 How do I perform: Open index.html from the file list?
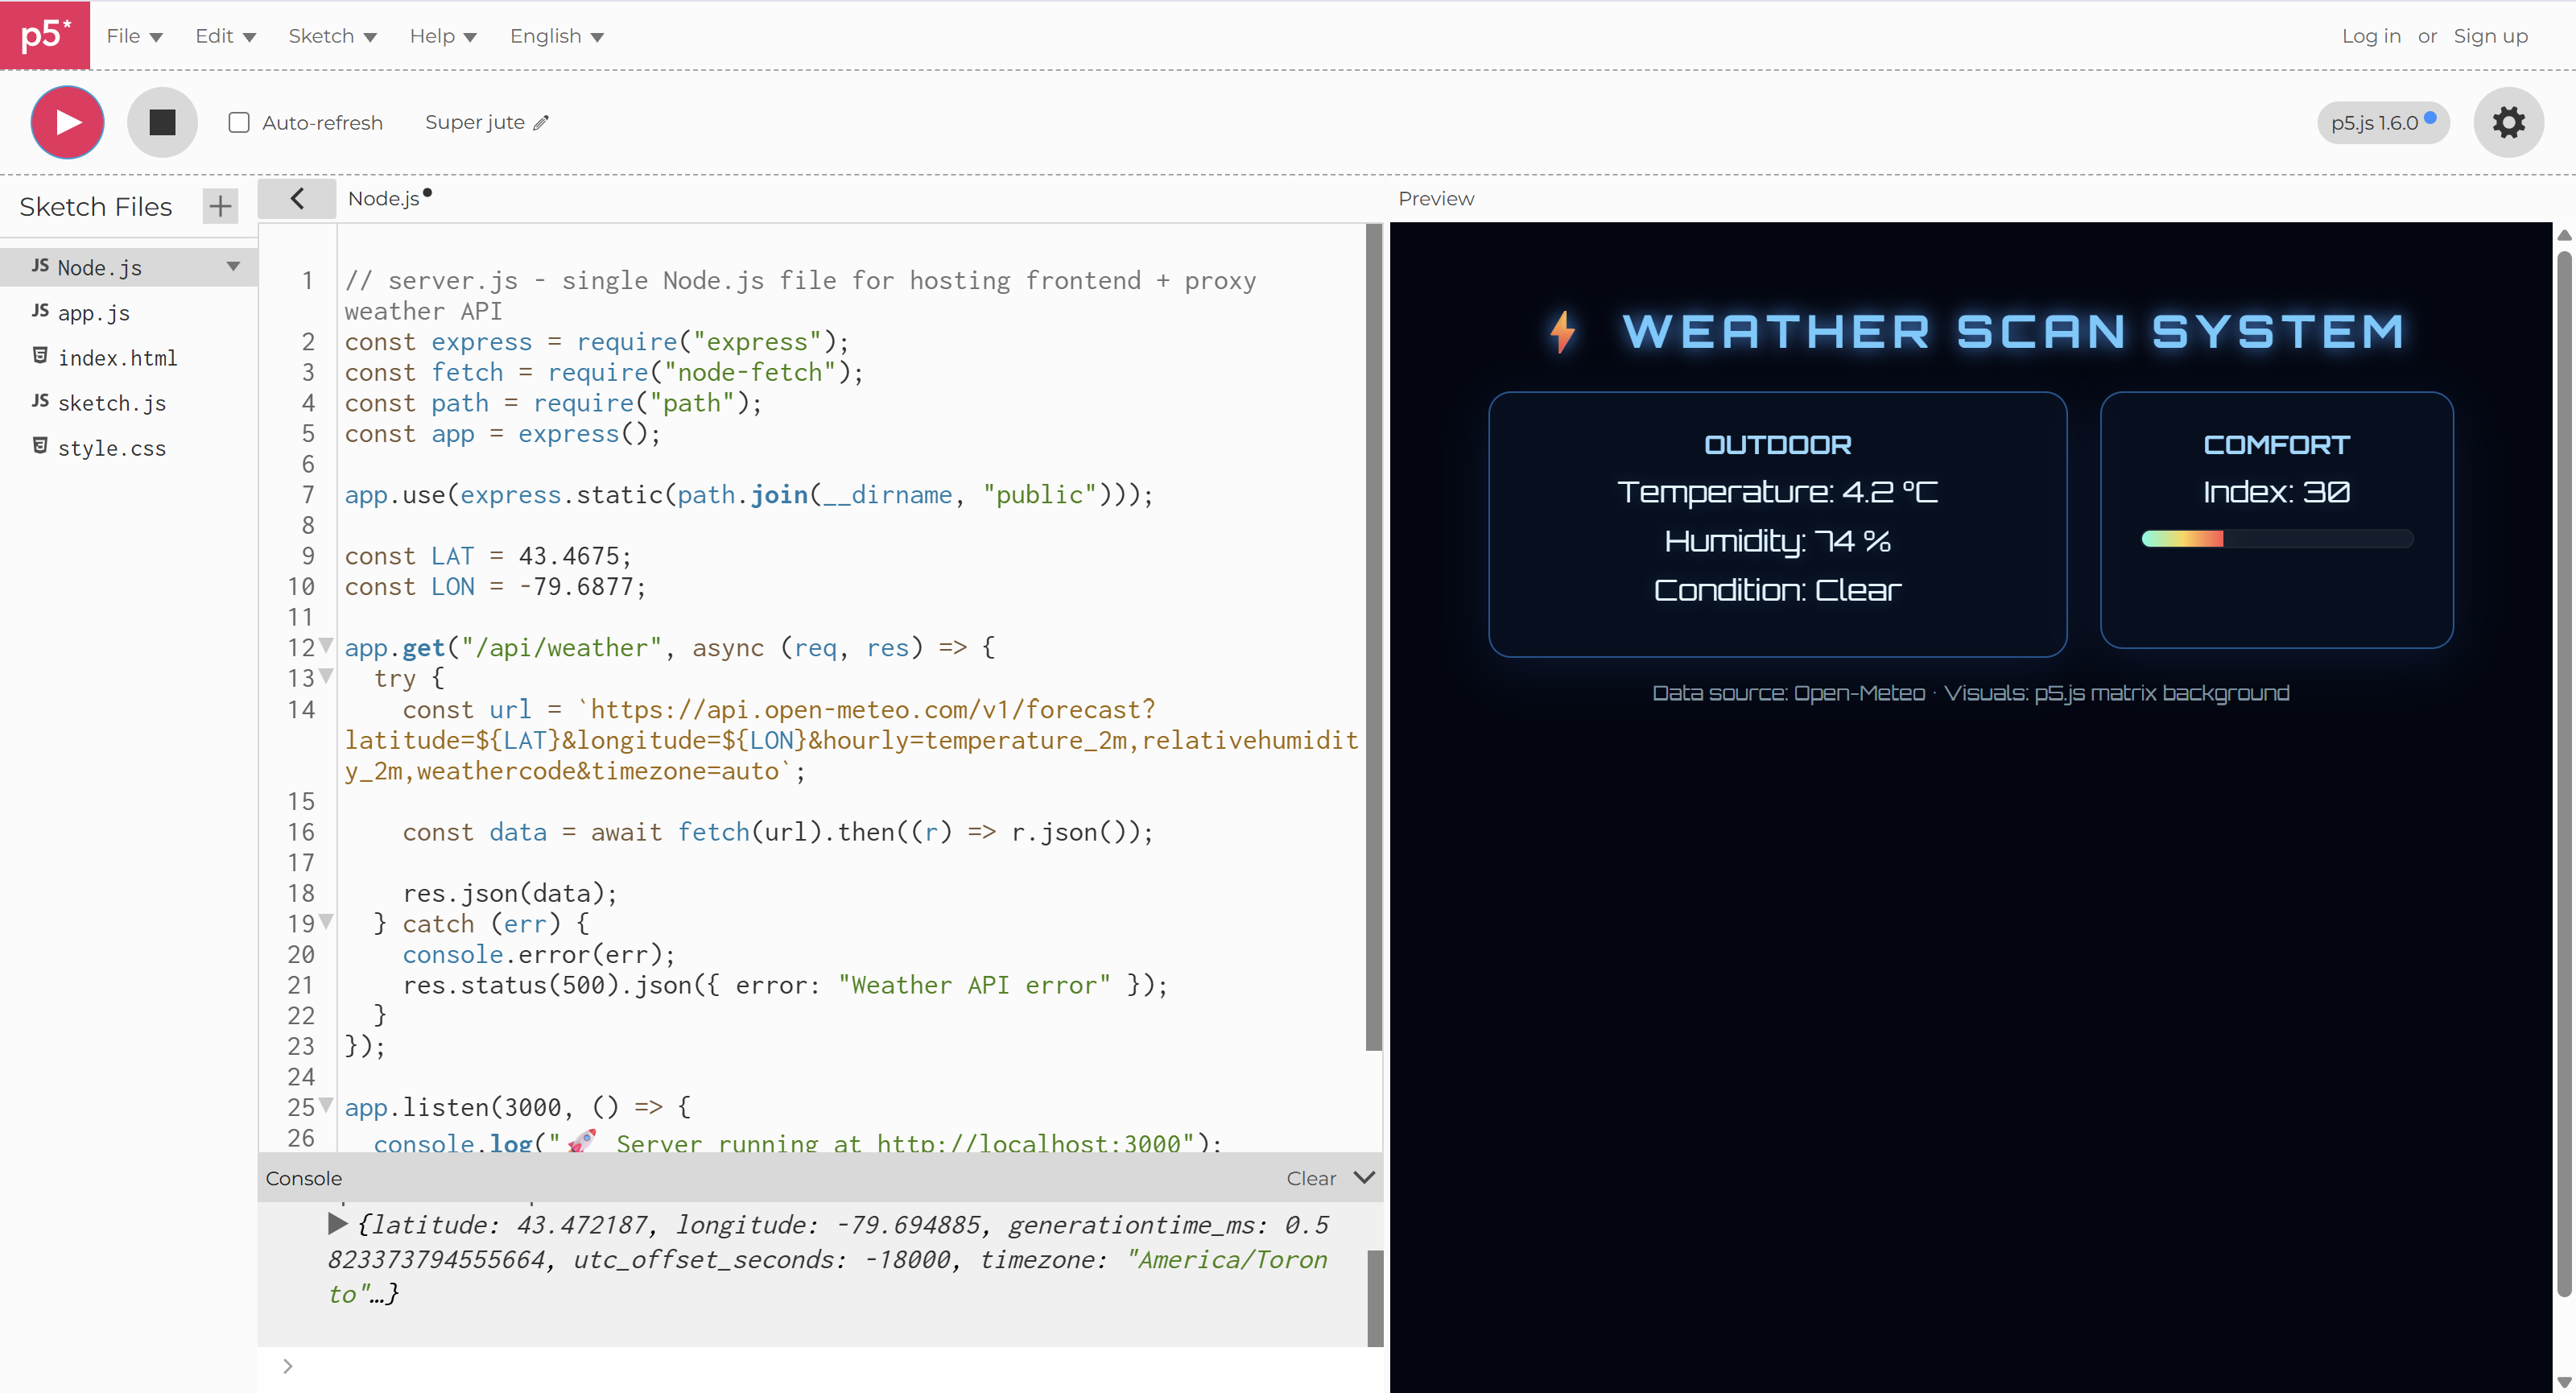point(118,357)
